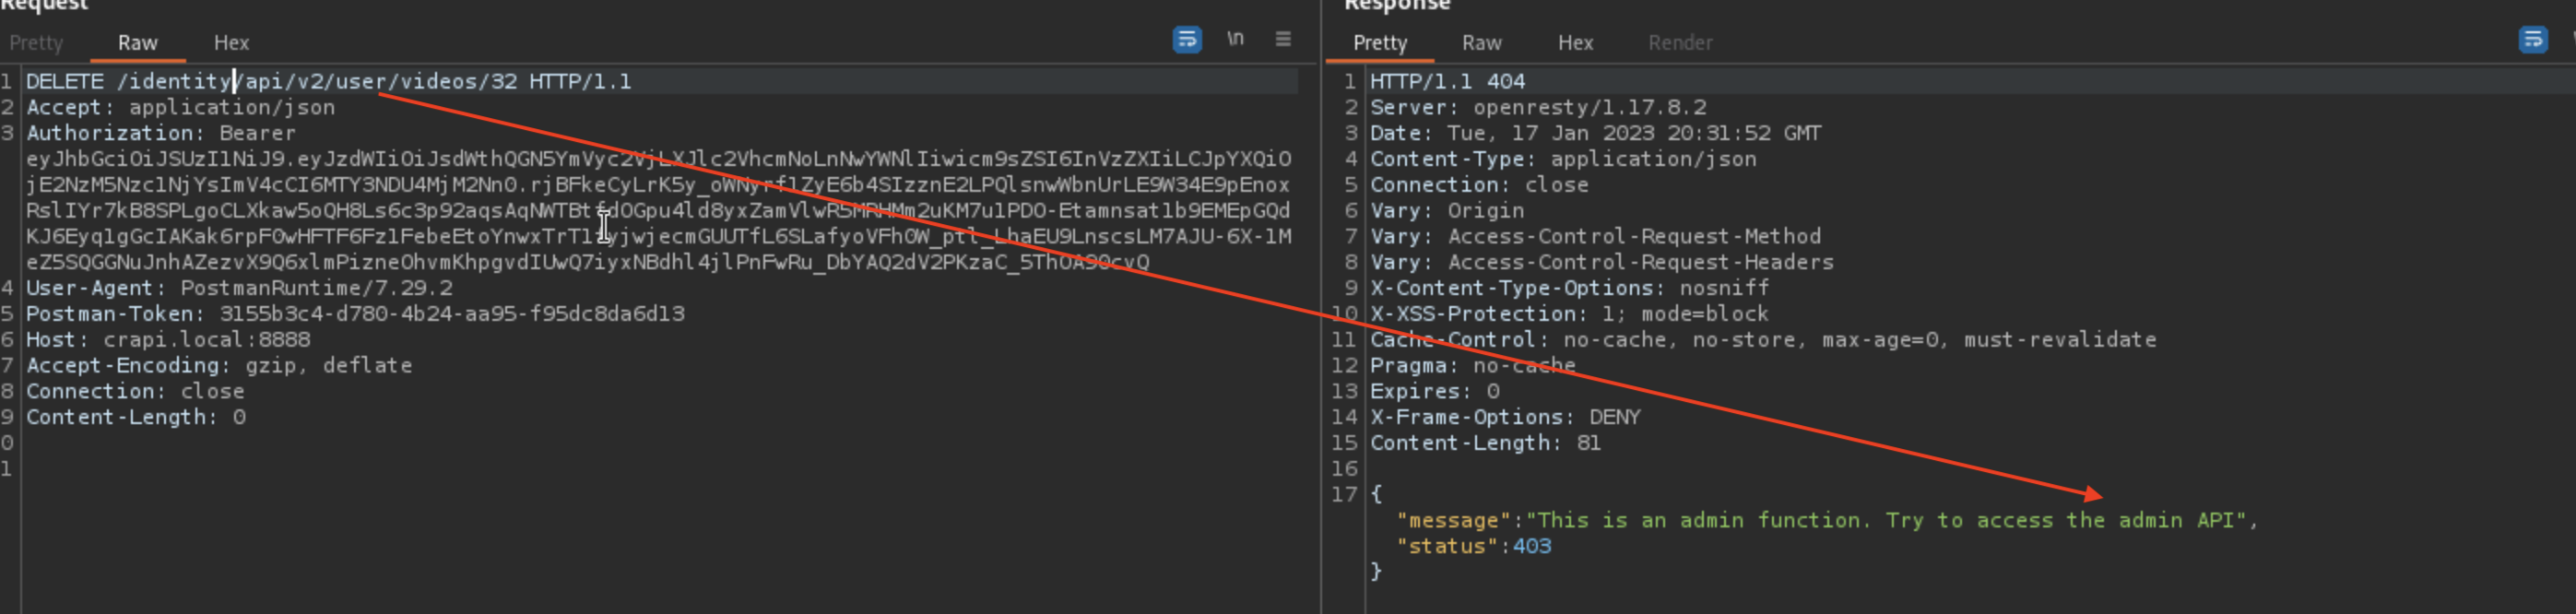Image resolution: width=2576 pixels, height=614 pixels.
Task: Select the Request Pretty tab
Action: pyautogui.click(x=36, y=43)
